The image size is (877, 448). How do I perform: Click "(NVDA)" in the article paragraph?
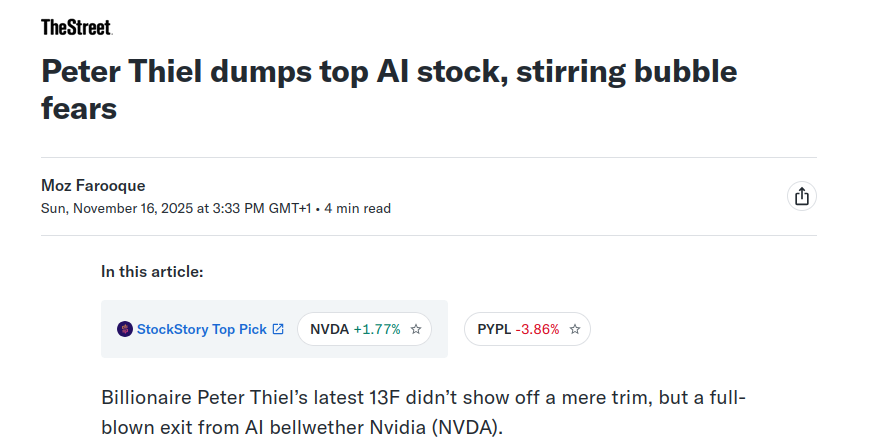[466, 428]
